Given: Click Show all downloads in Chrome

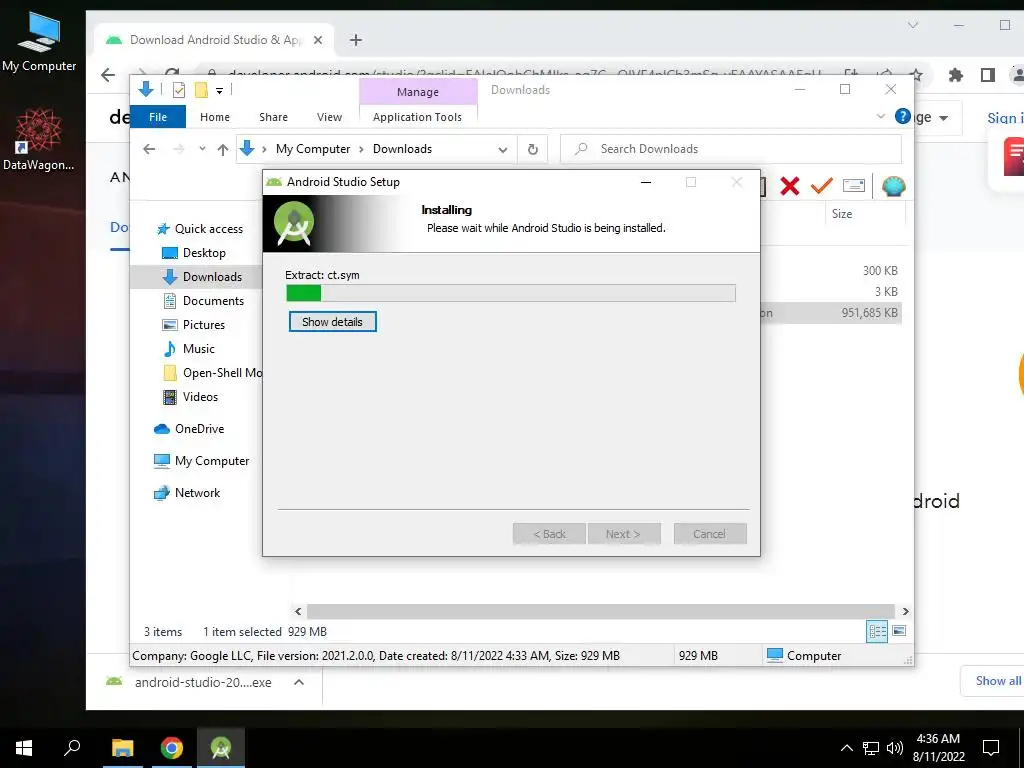Looking at the screenshot, I should click(997, 680).
